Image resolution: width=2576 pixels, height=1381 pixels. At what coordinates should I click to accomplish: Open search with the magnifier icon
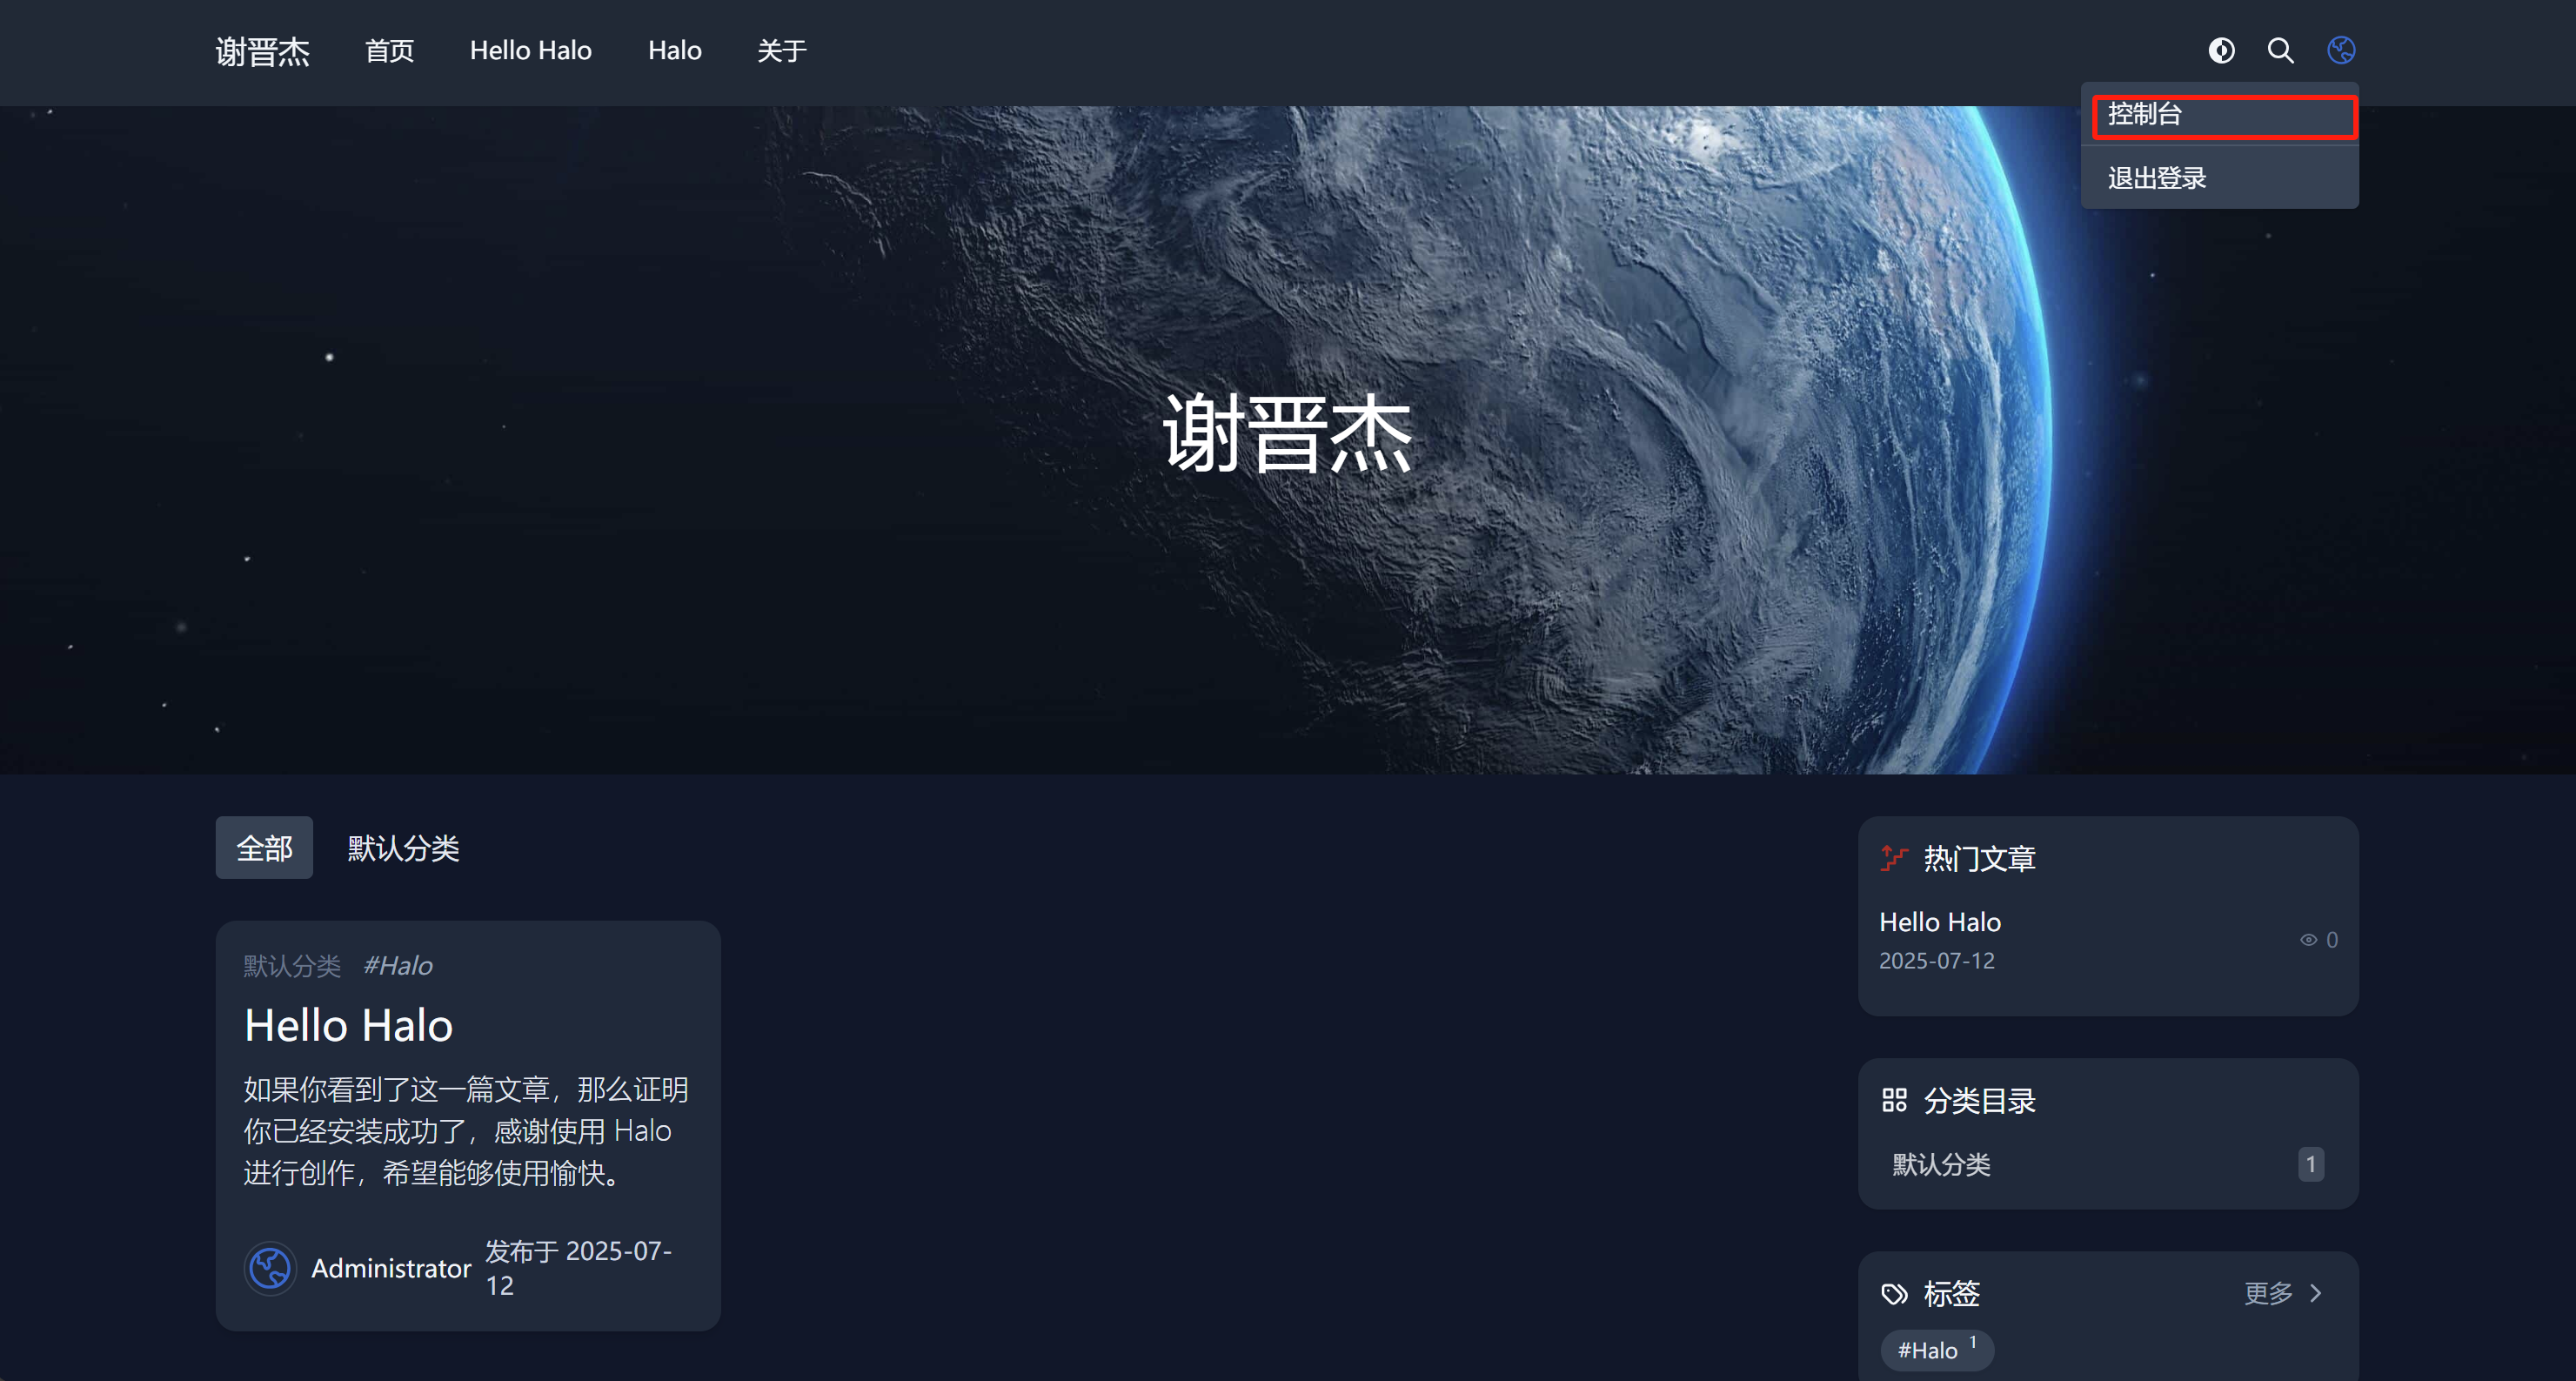[x=2280, y=50]
